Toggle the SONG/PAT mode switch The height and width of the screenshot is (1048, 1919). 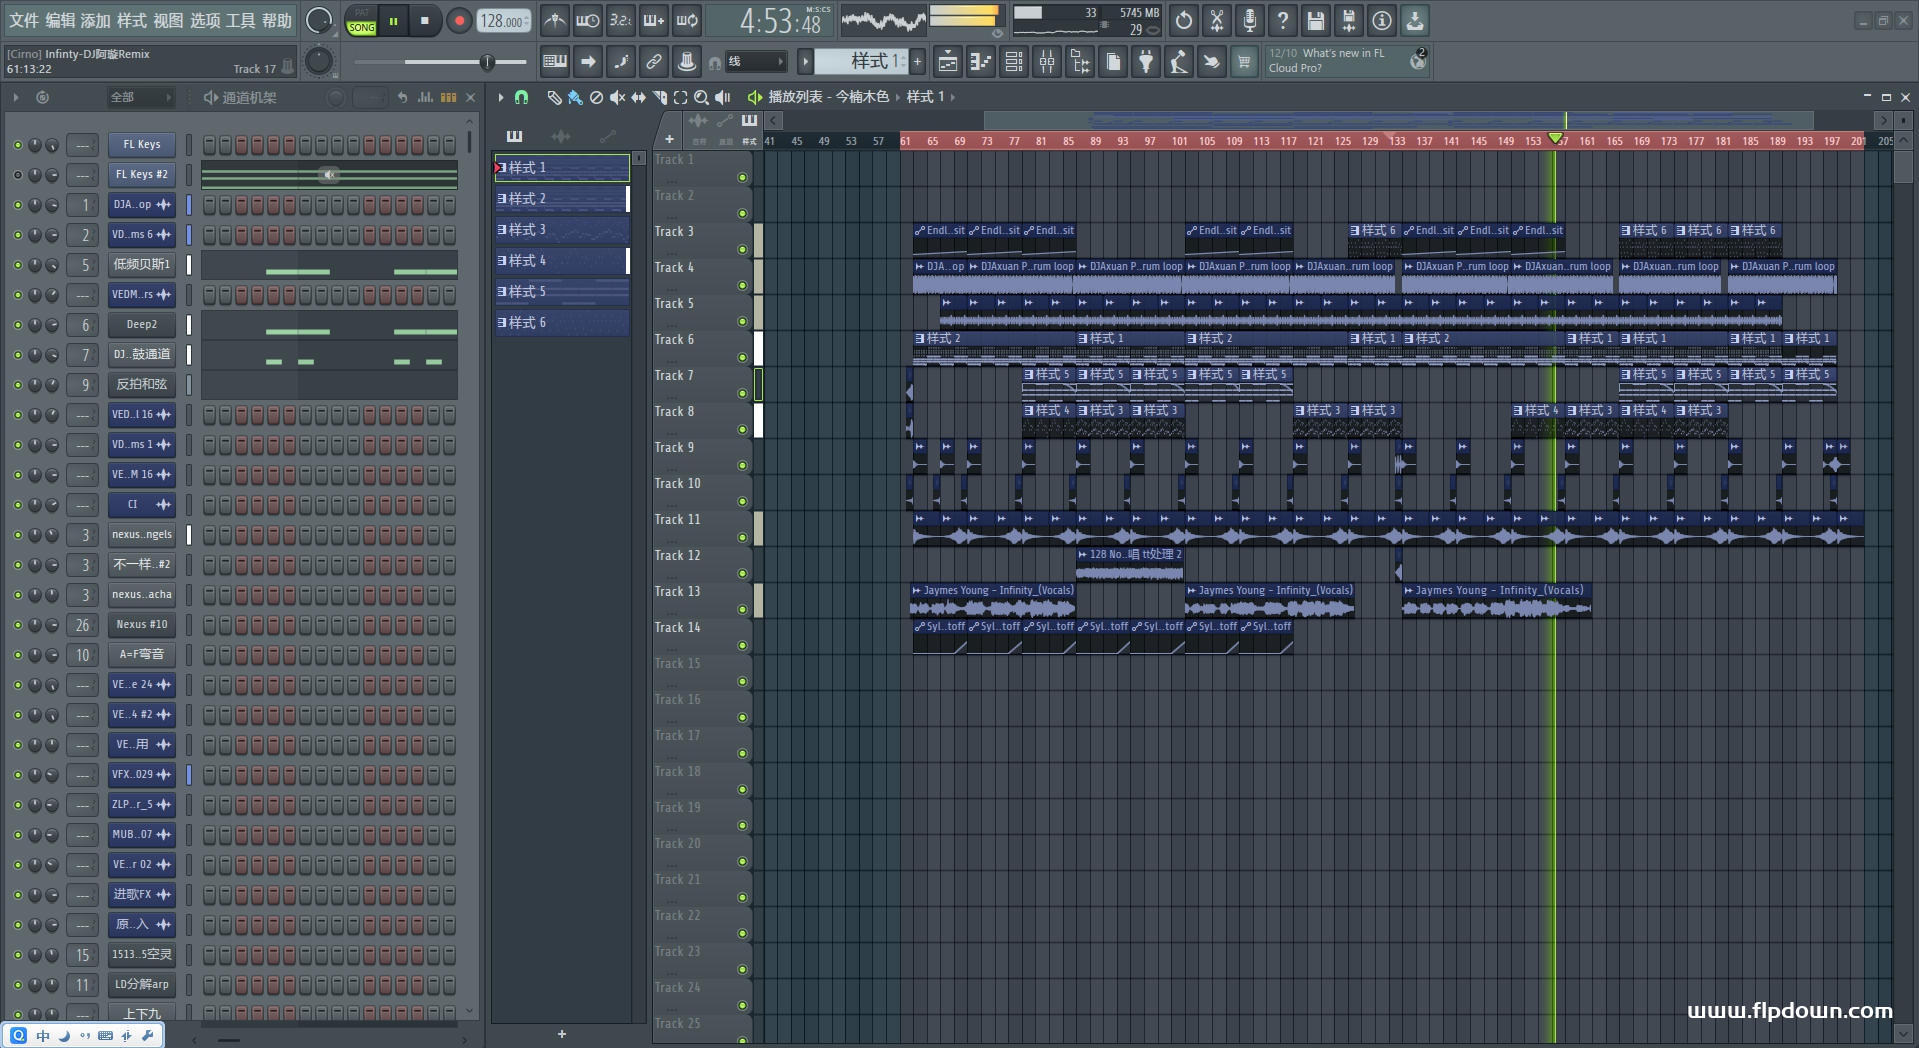[x=361, y=21]
